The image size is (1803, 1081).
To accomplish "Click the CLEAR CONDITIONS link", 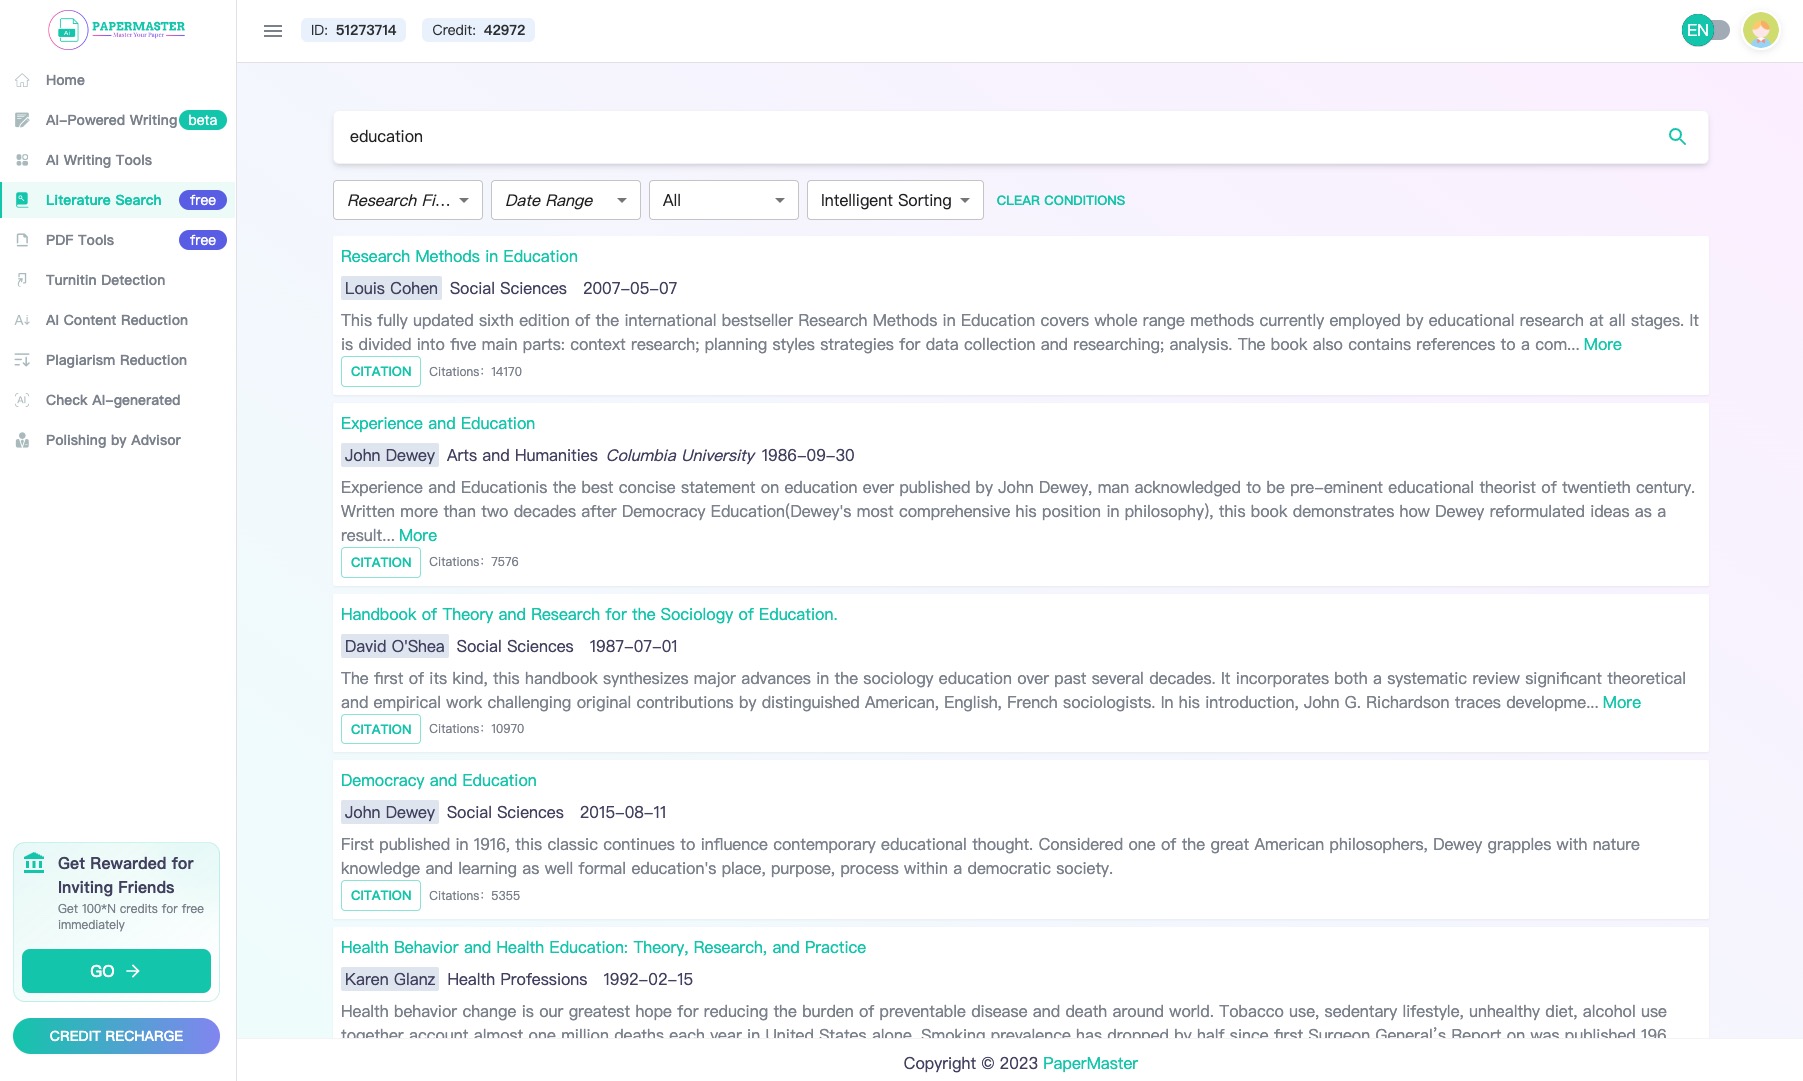I will pyautogui.click(x=1060, y=200).
